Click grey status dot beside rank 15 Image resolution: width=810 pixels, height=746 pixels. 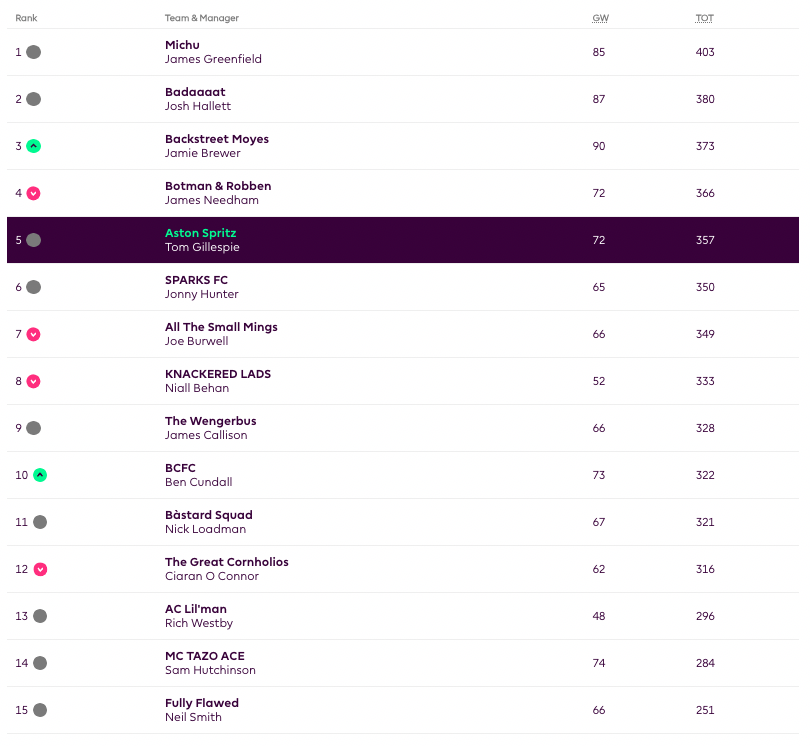[40, 710]
